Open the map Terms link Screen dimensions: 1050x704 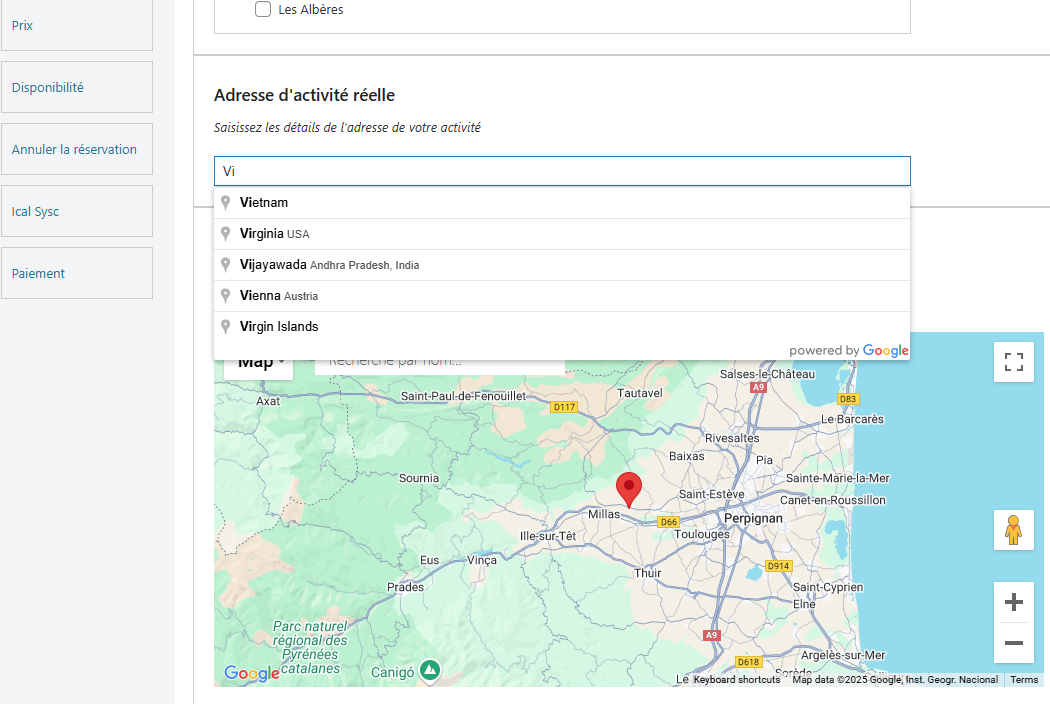coord(1024,679)
